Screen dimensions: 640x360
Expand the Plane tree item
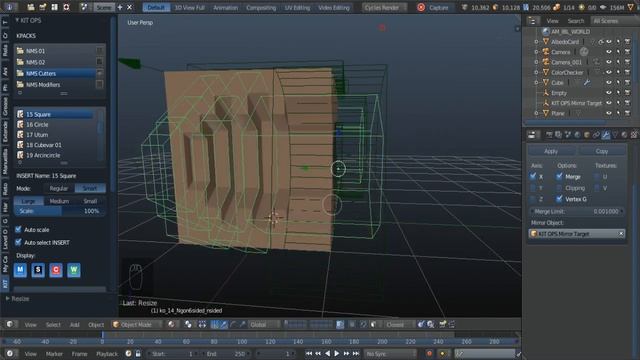[x=536, y=113]
